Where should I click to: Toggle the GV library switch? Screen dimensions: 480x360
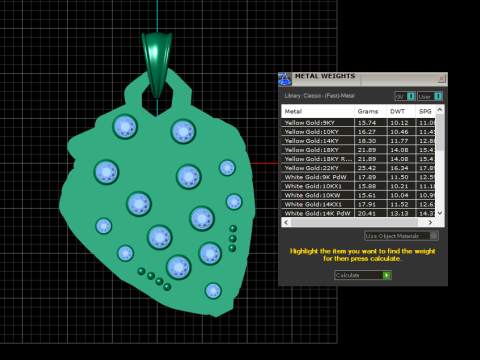tap(405, 96)
